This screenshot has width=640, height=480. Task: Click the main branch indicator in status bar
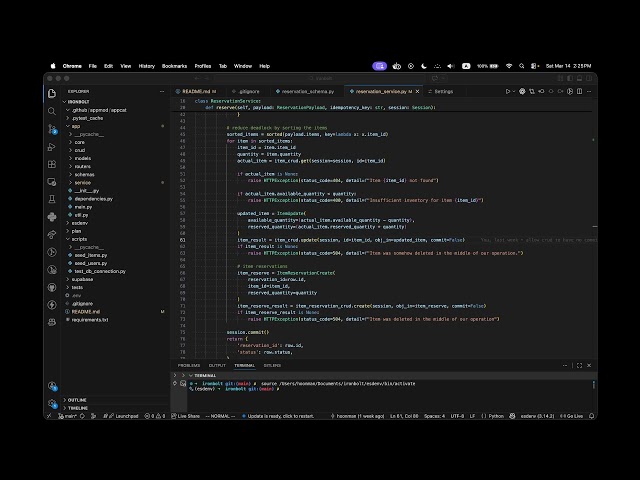click(x=68, y=416)
